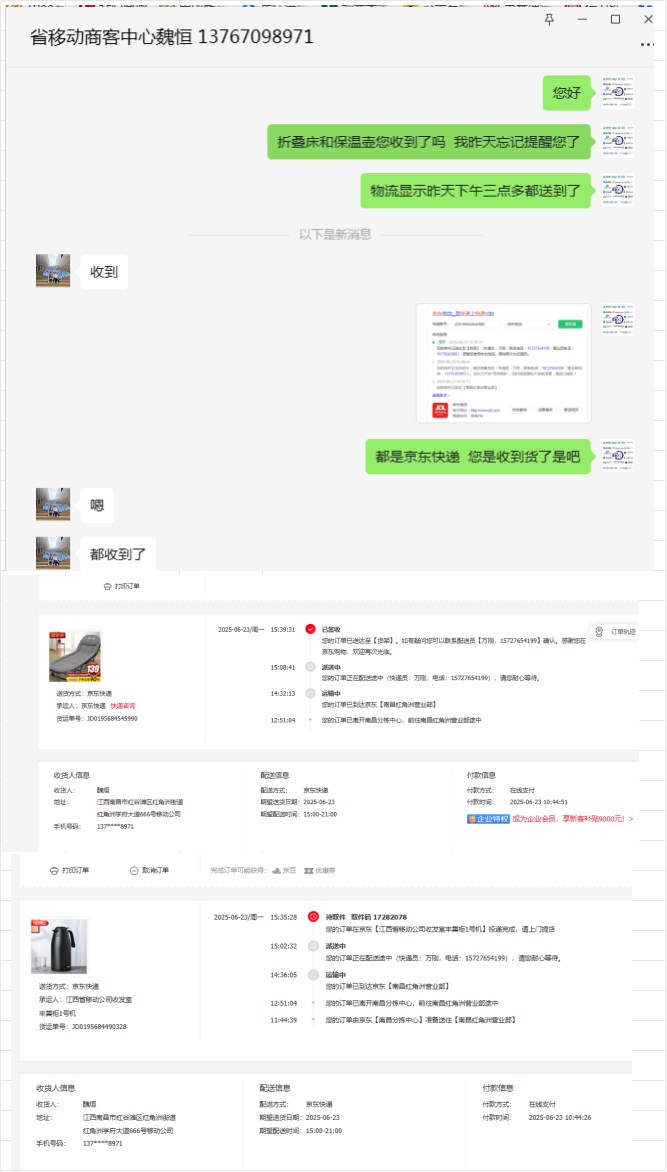Click the 订单轨迹 location pin icon
This screenshot has width=667, height=1172.
[599, 632]
